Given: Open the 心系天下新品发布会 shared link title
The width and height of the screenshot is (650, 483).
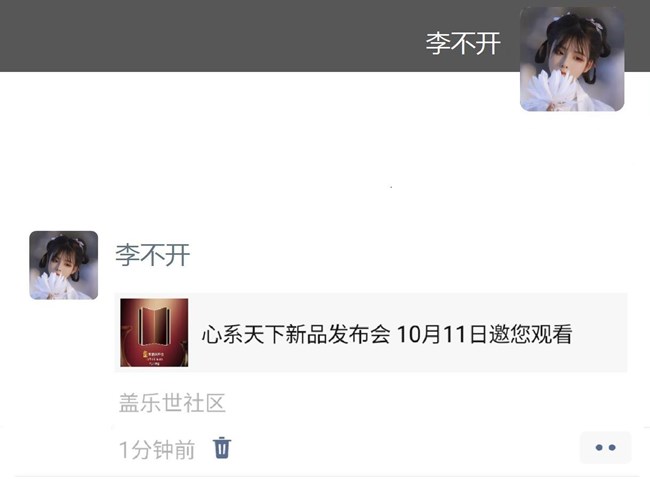Looking at the screenshot, I should pos(296,334).
